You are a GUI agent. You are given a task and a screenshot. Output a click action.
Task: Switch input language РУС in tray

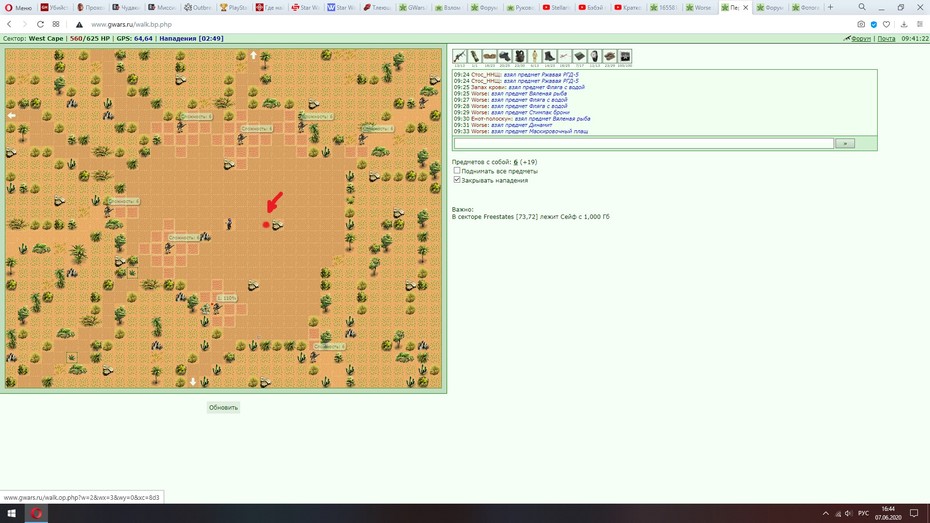tap(864, 514)
